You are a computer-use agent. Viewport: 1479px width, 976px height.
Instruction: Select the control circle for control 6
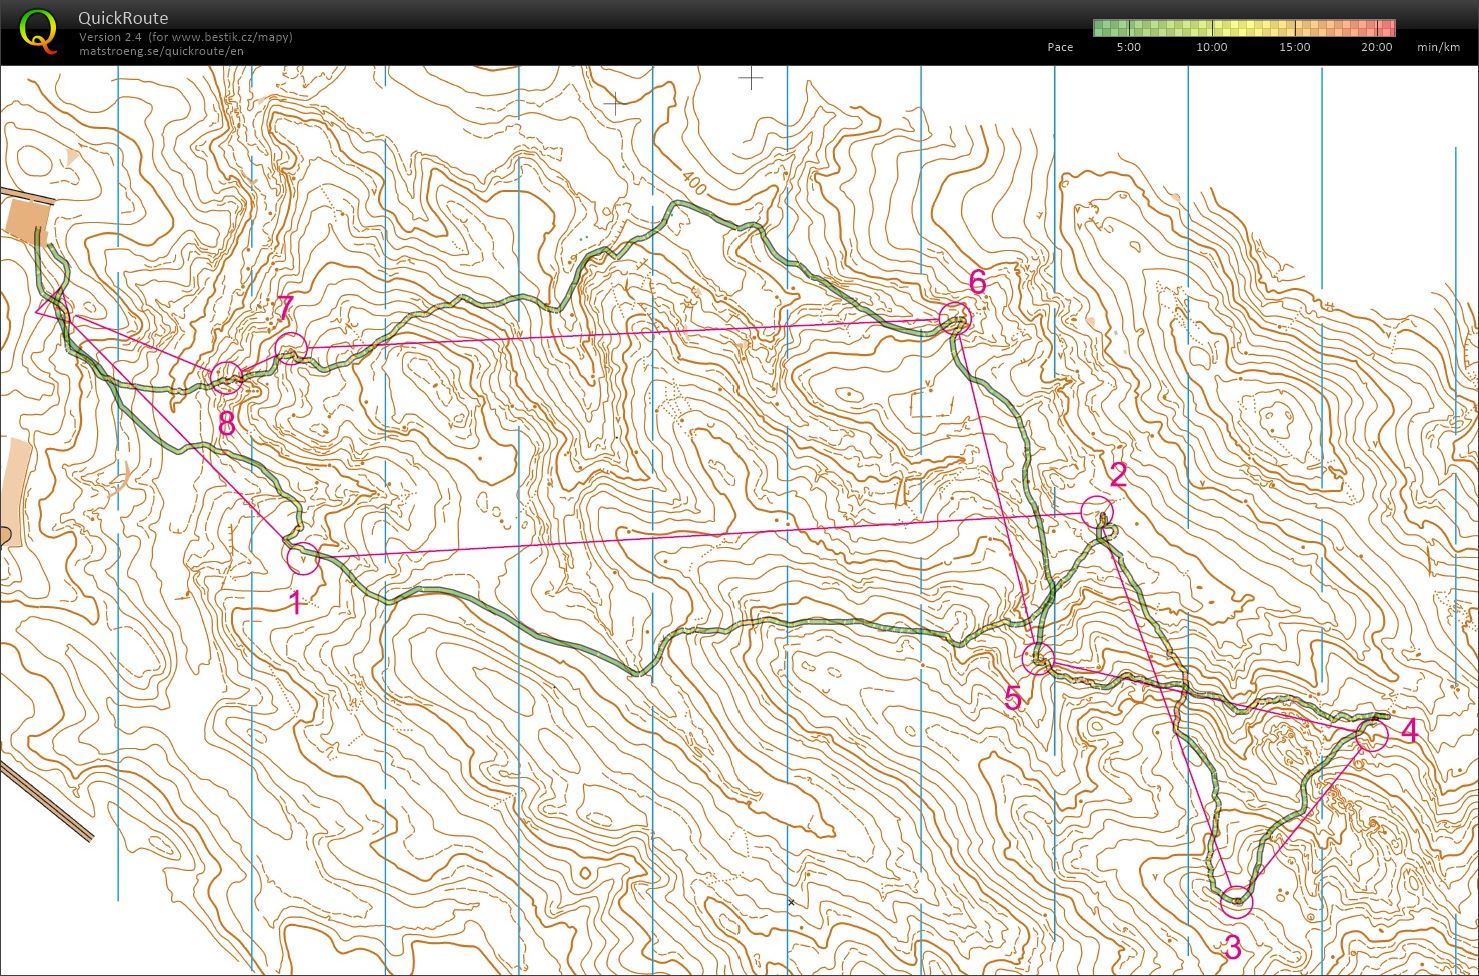[x=955, y=318]
